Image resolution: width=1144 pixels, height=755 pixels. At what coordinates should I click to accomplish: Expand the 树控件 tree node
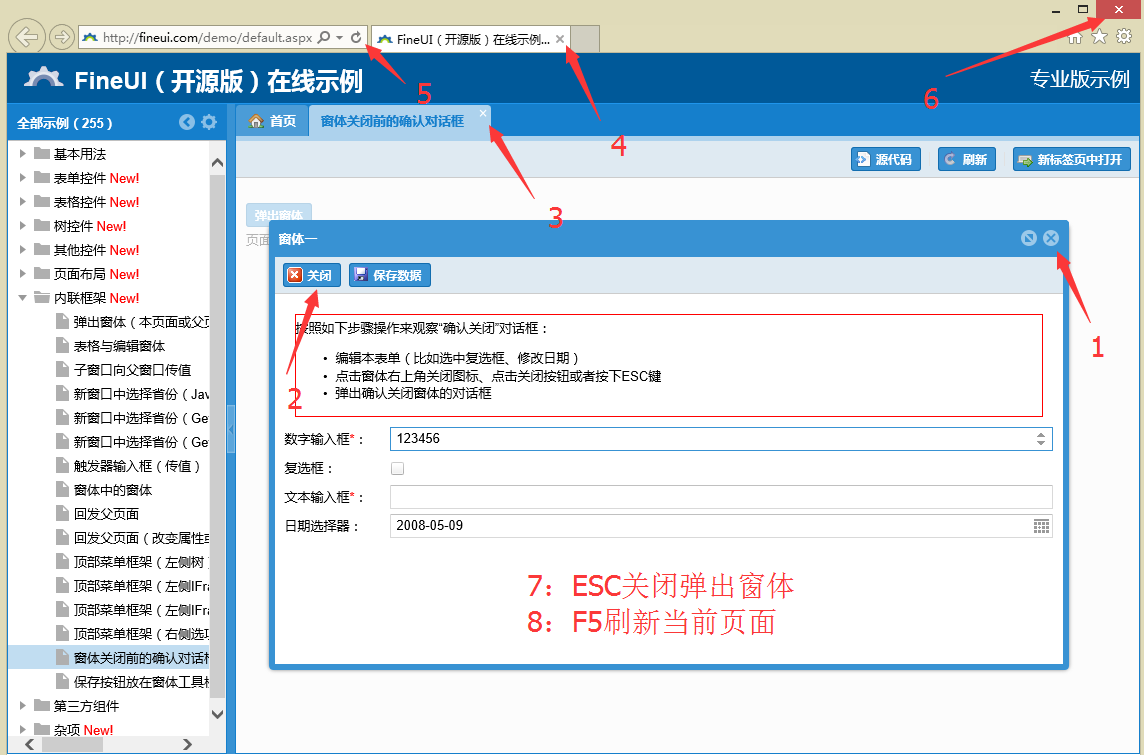click(x=23, y=226)
